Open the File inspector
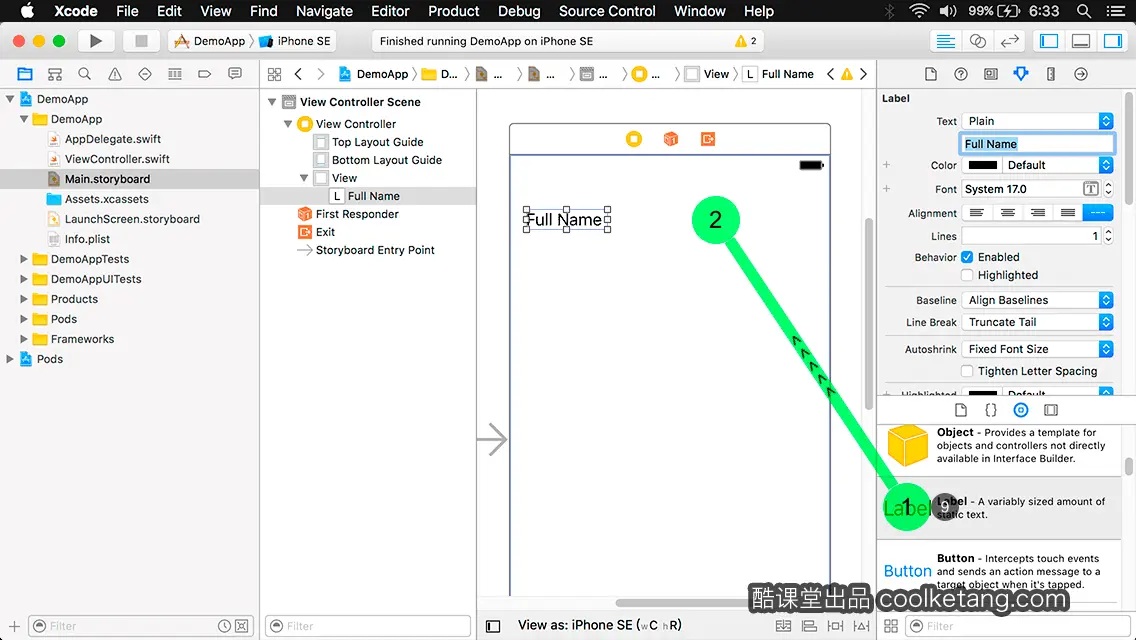This screenshot has width=1136, height=640. pos(931,74)
